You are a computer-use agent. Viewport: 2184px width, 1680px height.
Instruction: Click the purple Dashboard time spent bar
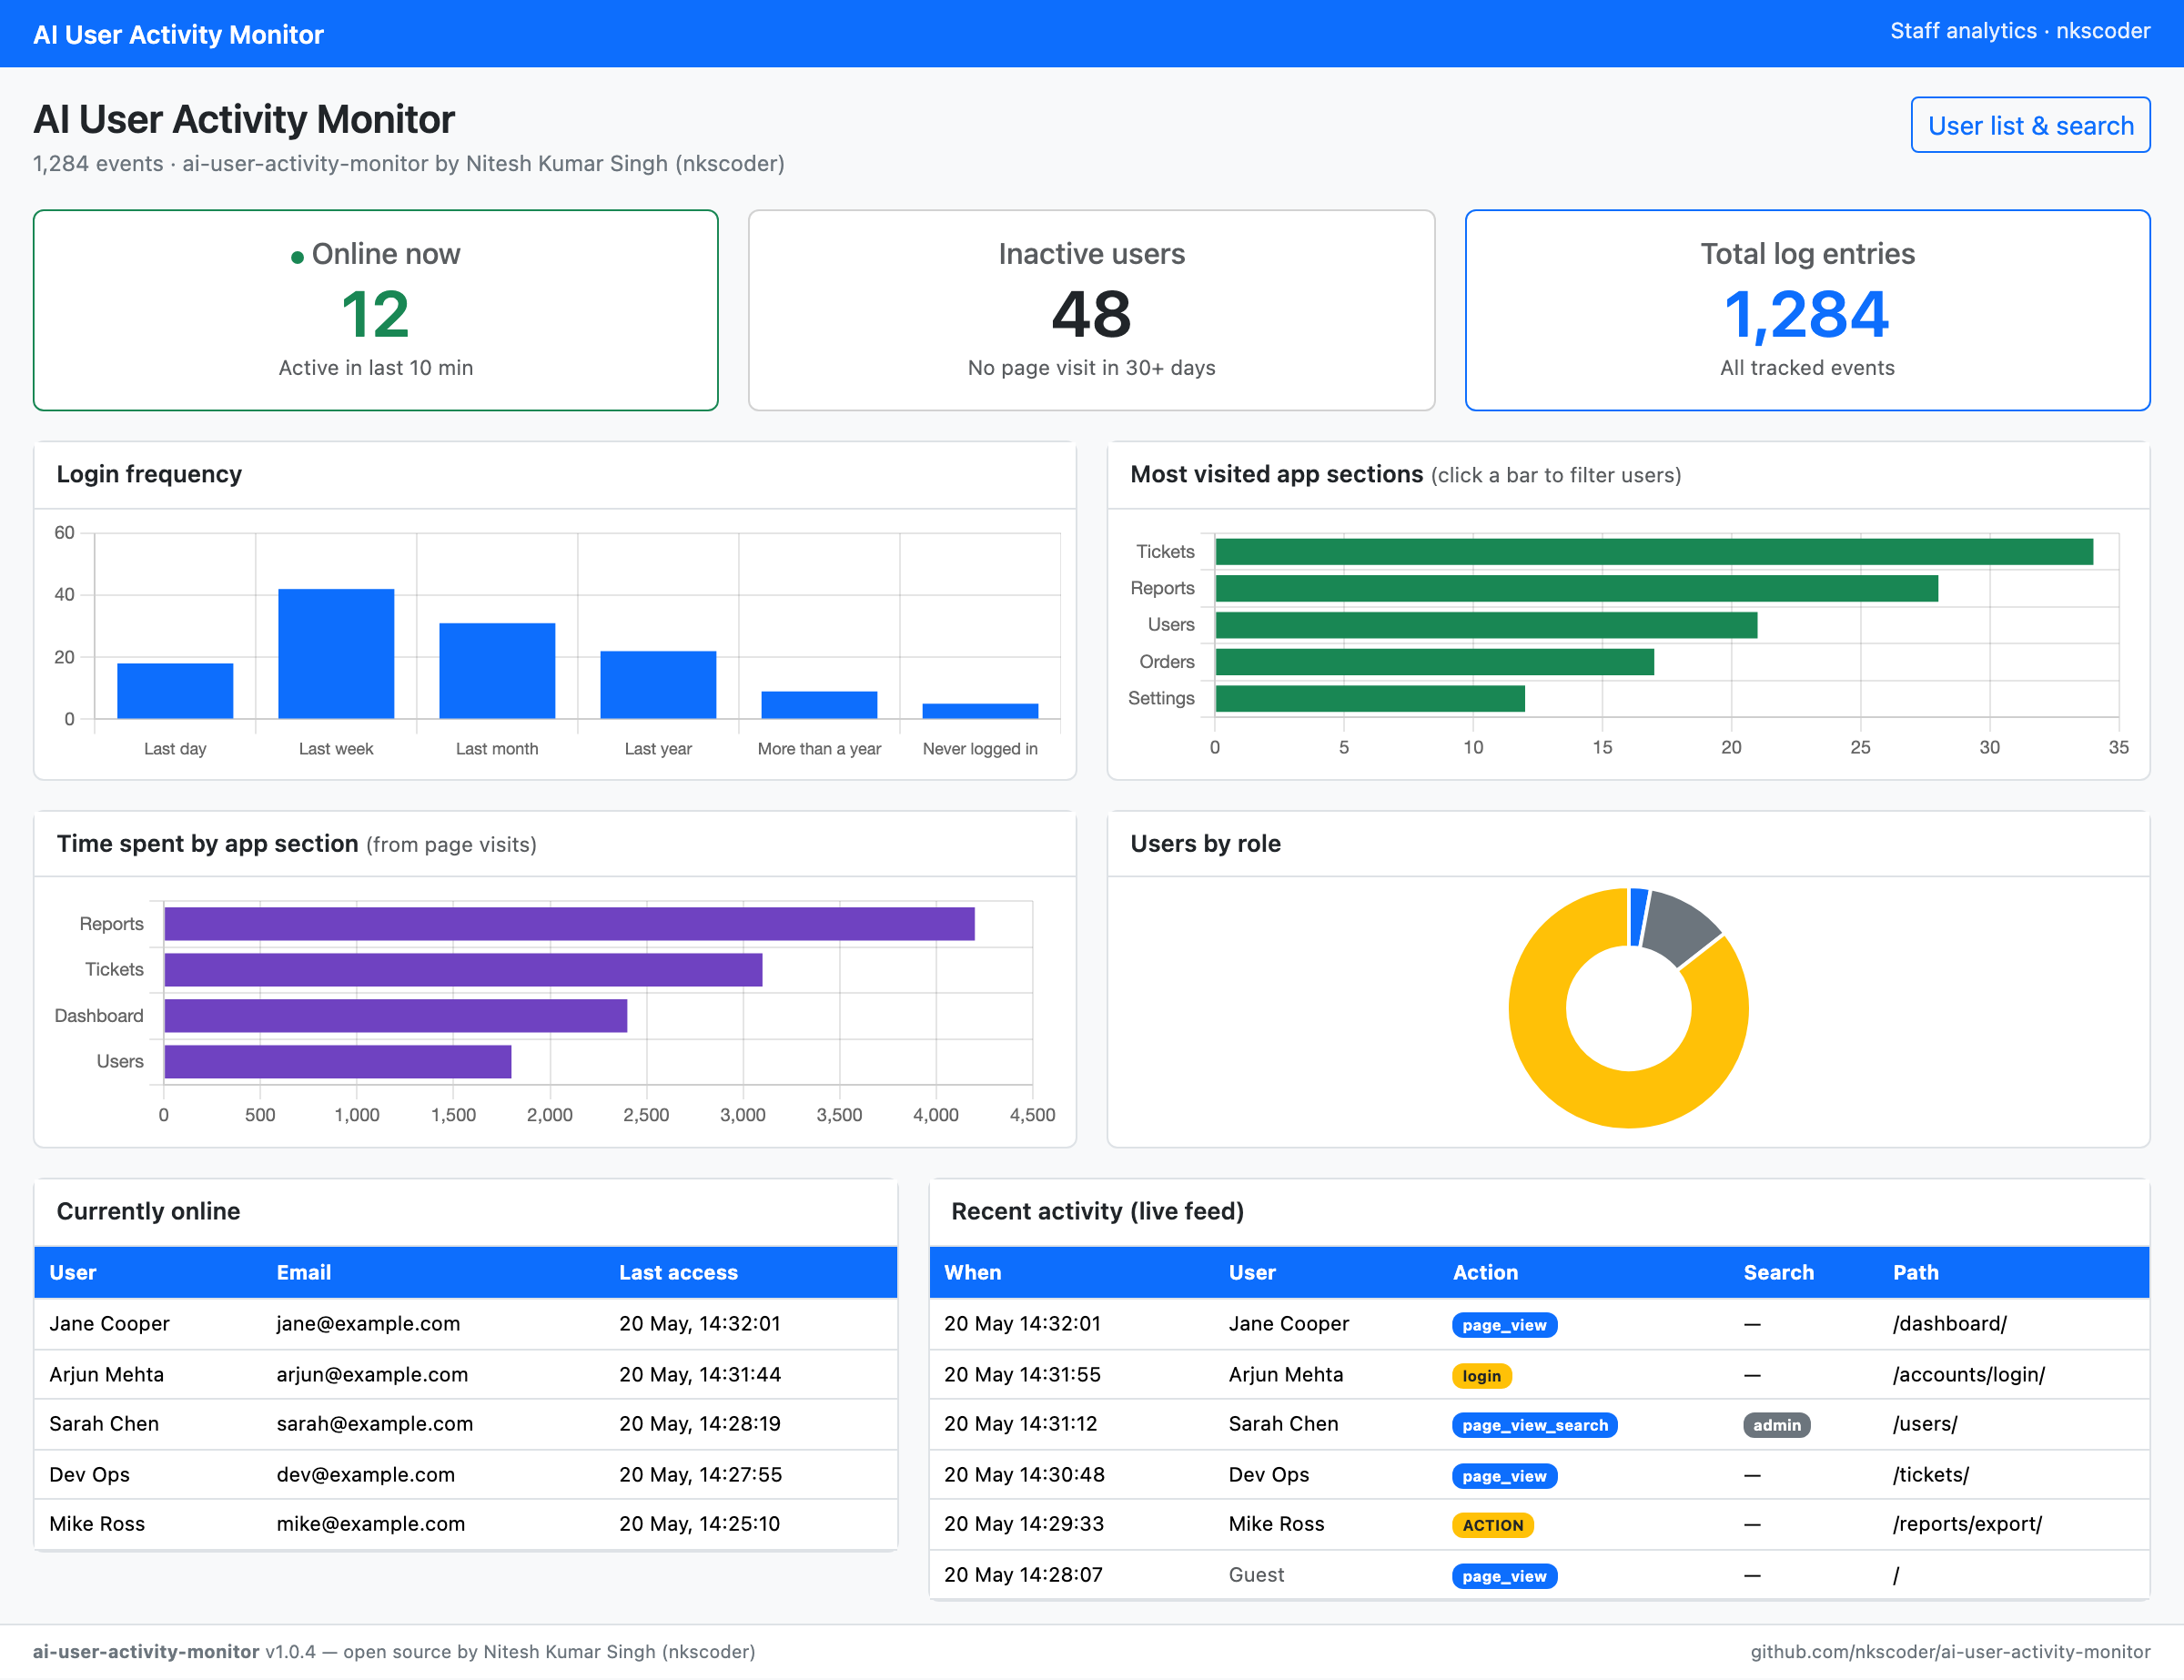[396, 1015]
